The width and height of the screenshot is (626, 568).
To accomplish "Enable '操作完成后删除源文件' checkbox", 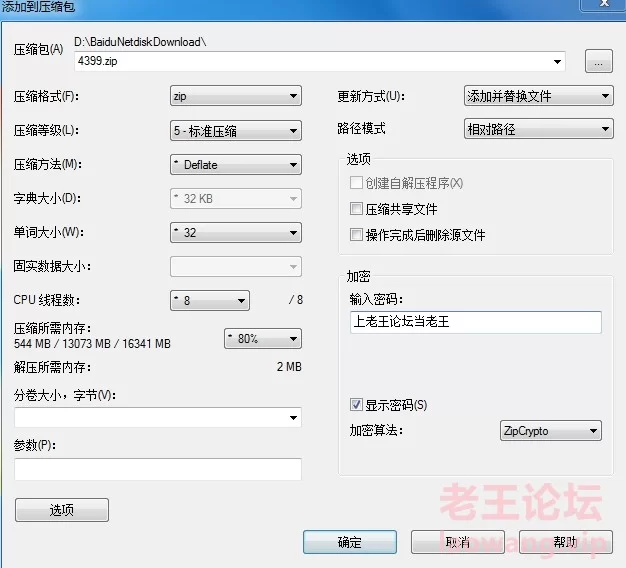I will pos(356,234).
